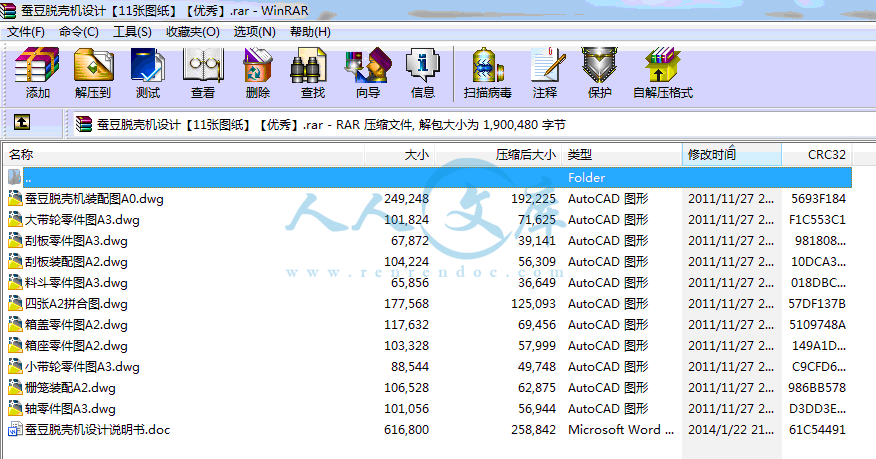Screen dimensions: 876x459
Task: Sort by 修改时间 column header
Action: coord(731,154)
